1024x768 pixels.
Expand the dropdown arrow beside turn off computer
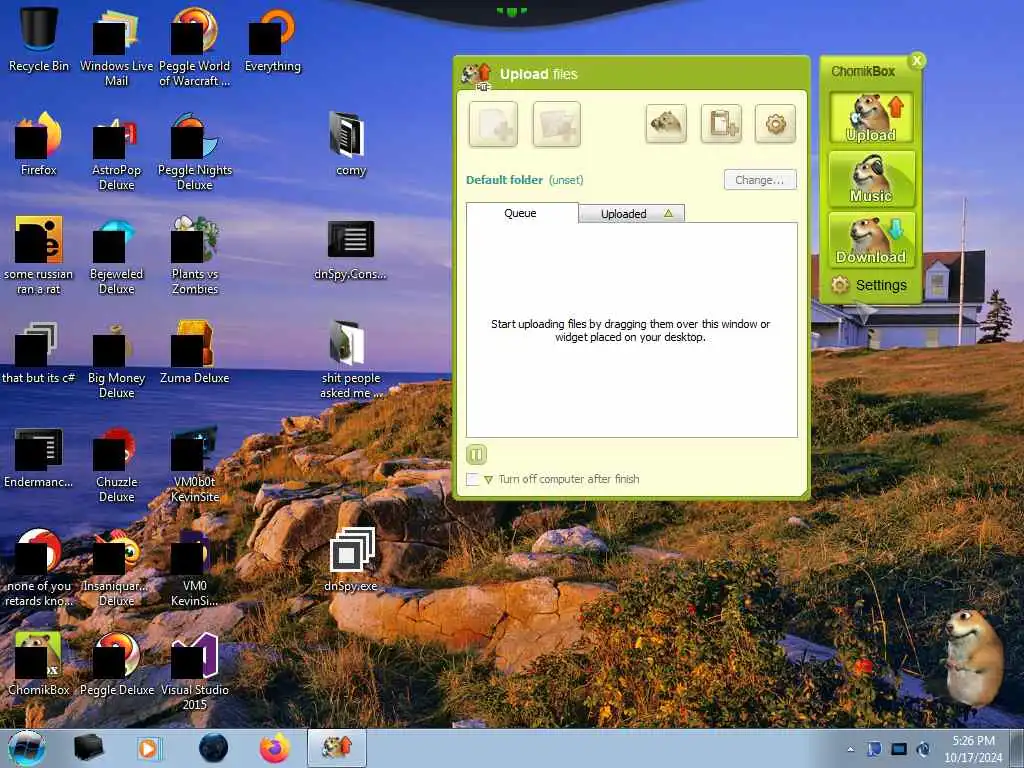488,480
